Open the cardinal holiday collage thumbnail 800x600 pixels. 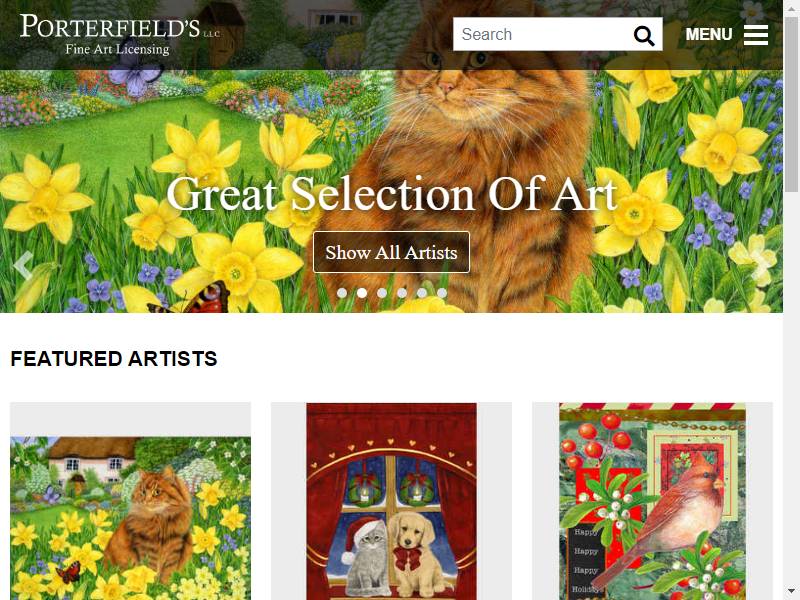[652, 502]
